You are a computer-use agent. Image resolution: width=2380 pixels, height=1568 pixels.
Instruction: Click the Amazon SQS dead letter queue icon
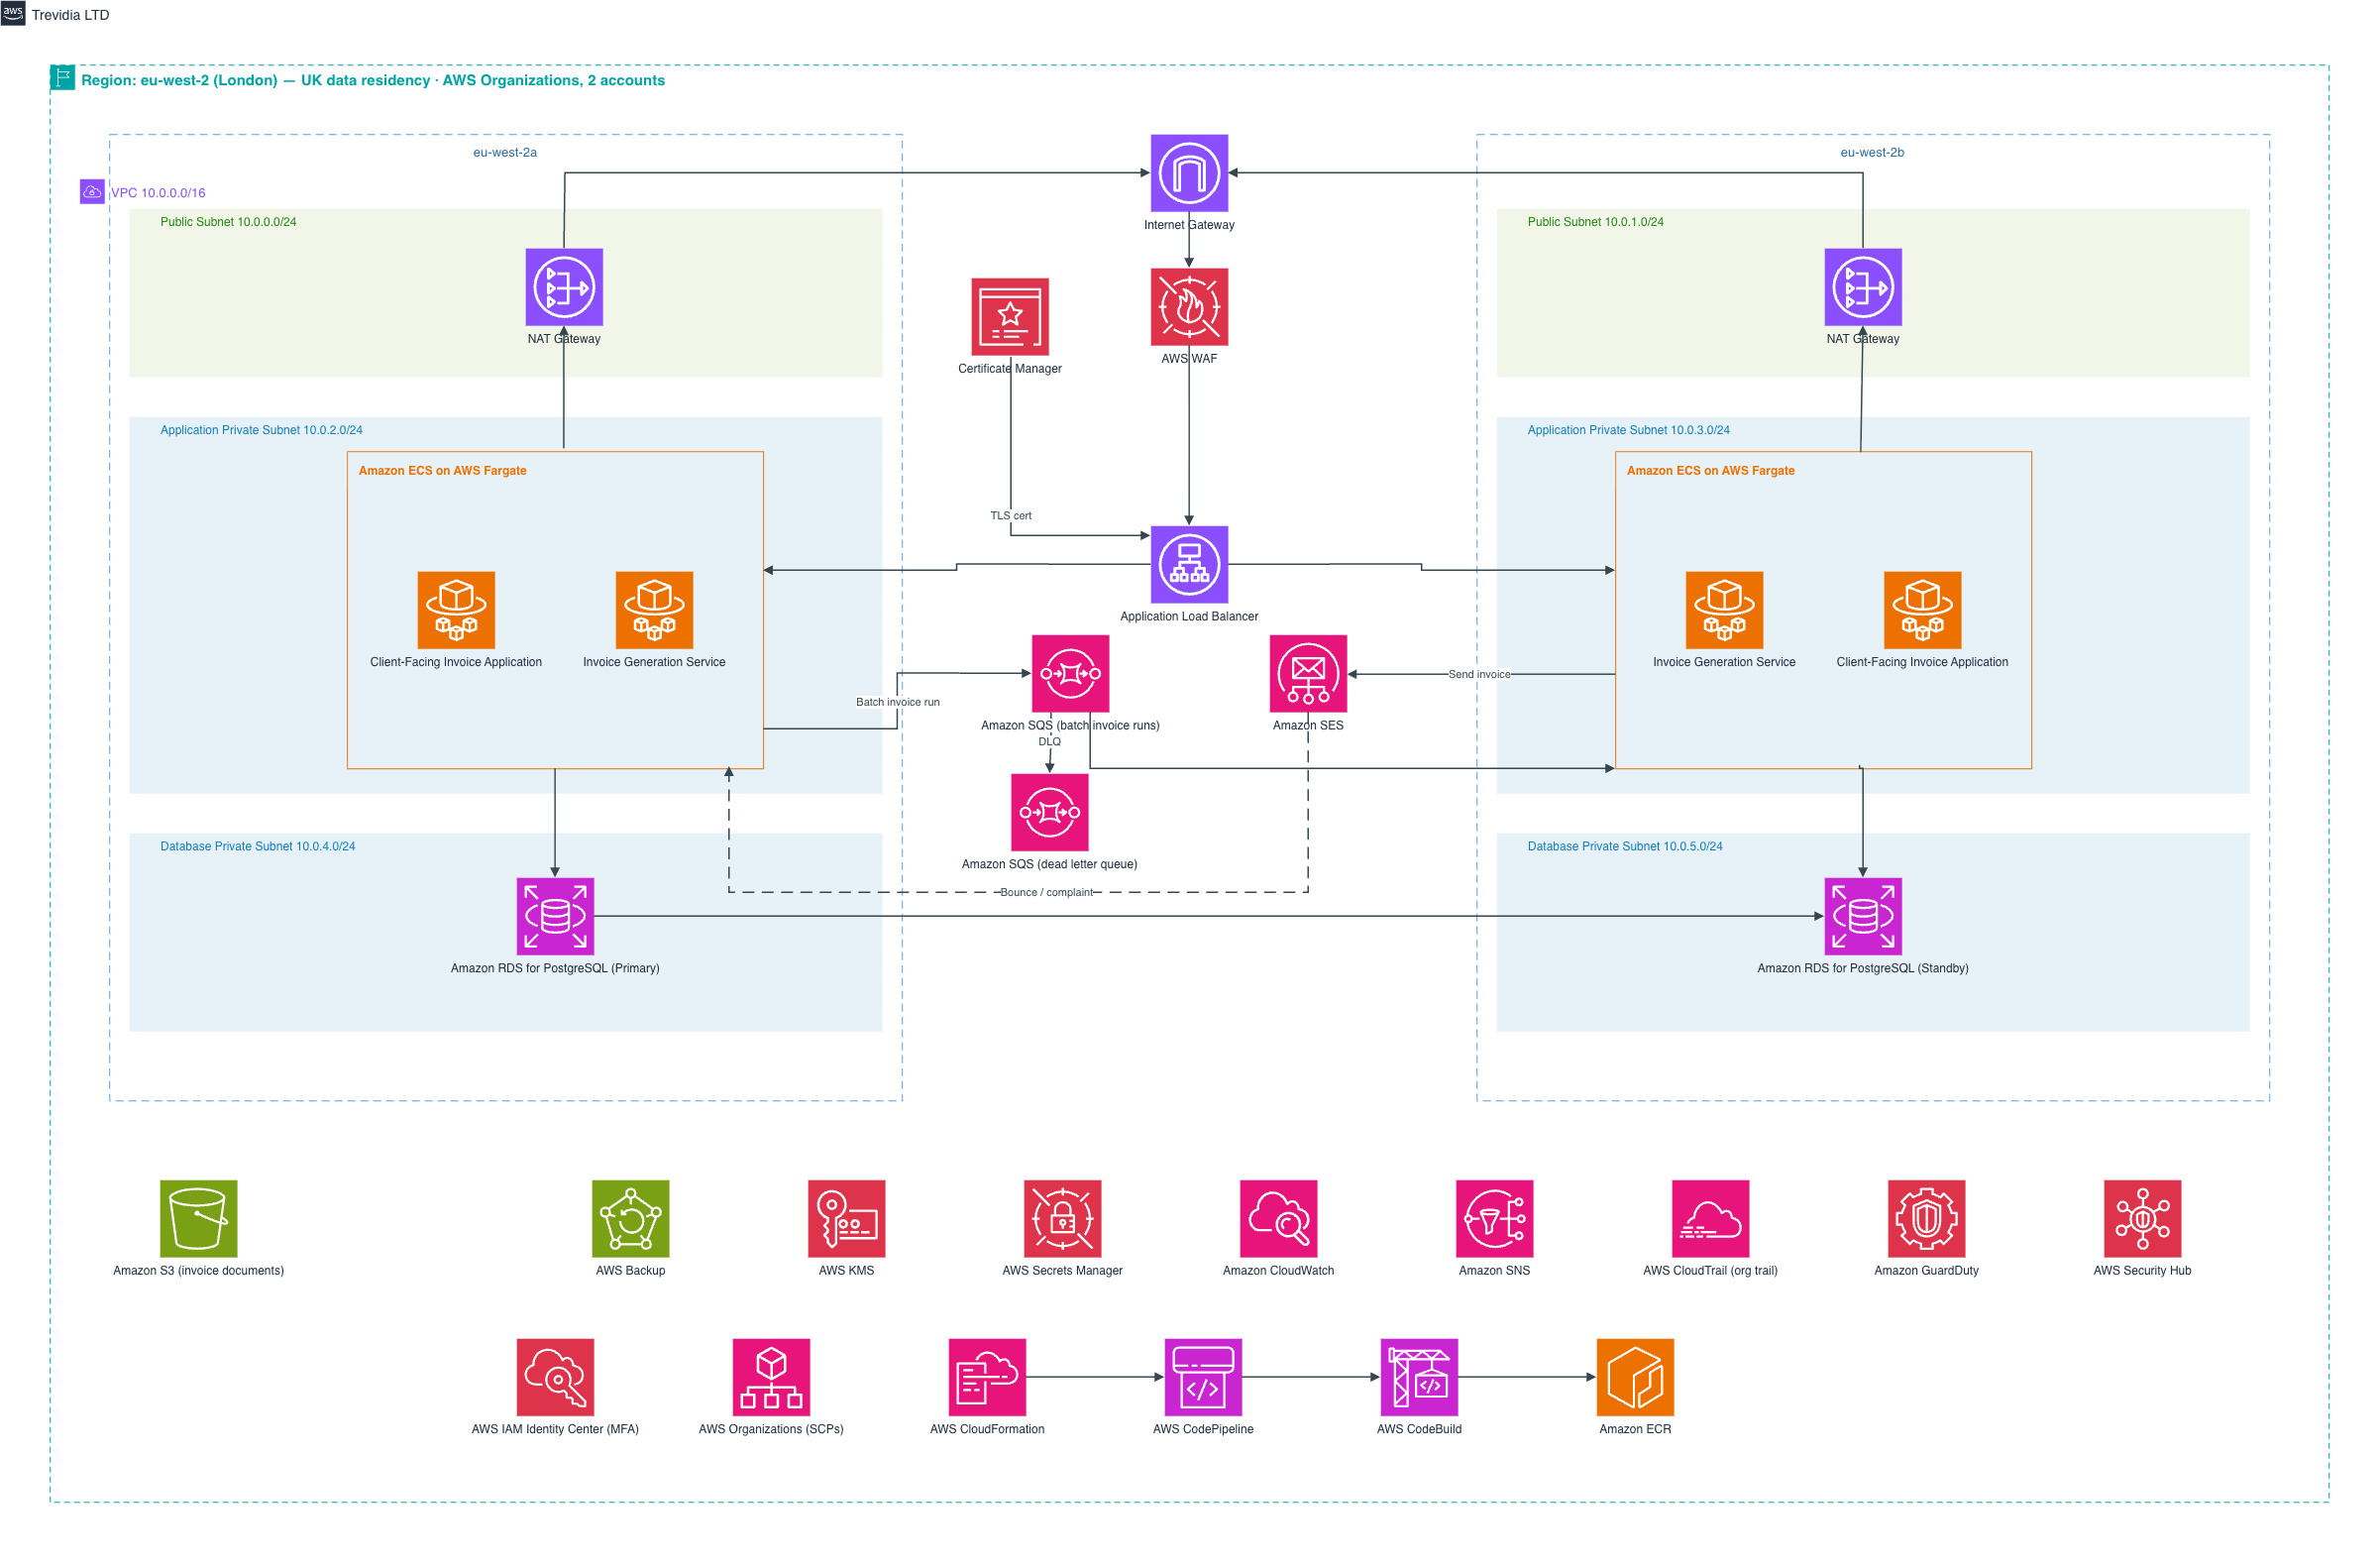1049,812
